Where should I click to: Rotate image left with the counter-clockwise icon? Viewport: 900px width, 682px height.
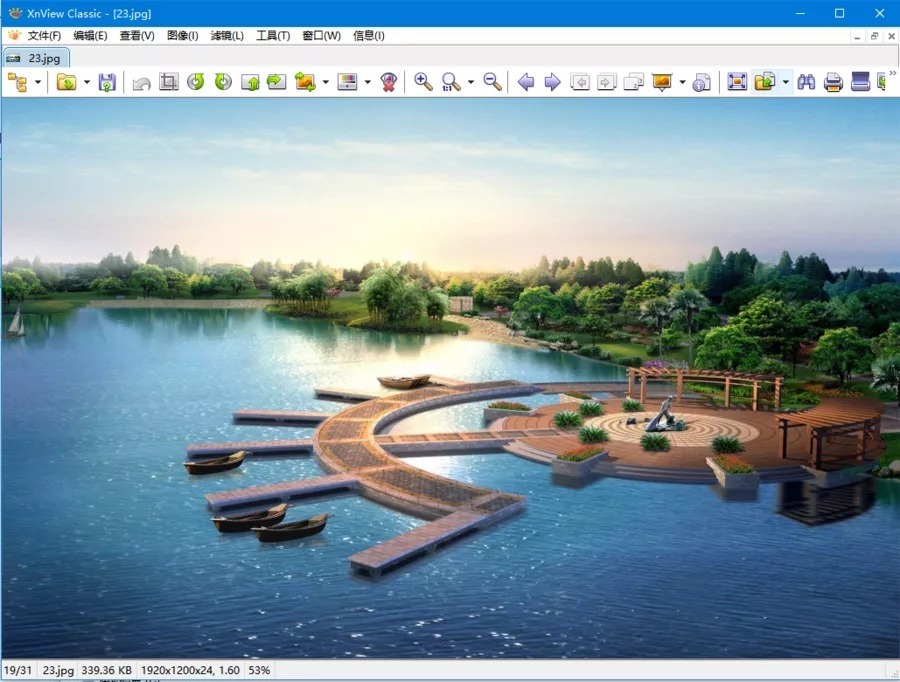click(x=196, y=82)
